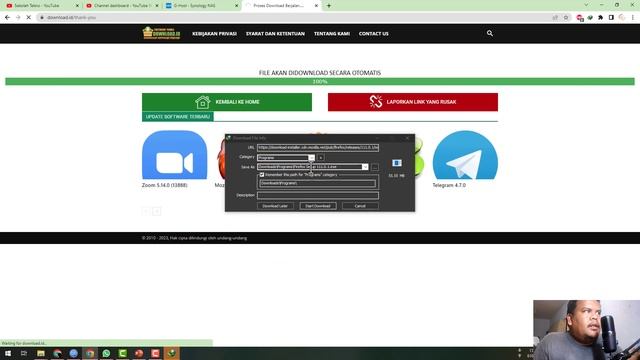
Task: Click the house icon on Kembali ke Home
Action: 202,102
